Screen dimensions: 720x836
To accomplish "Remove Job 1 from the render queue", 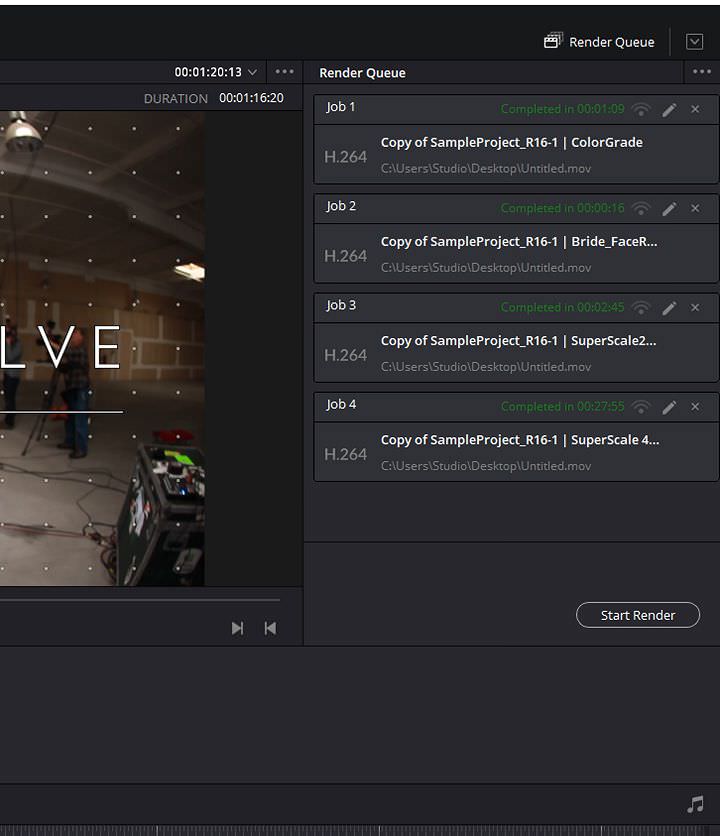I will coord(695,109).
